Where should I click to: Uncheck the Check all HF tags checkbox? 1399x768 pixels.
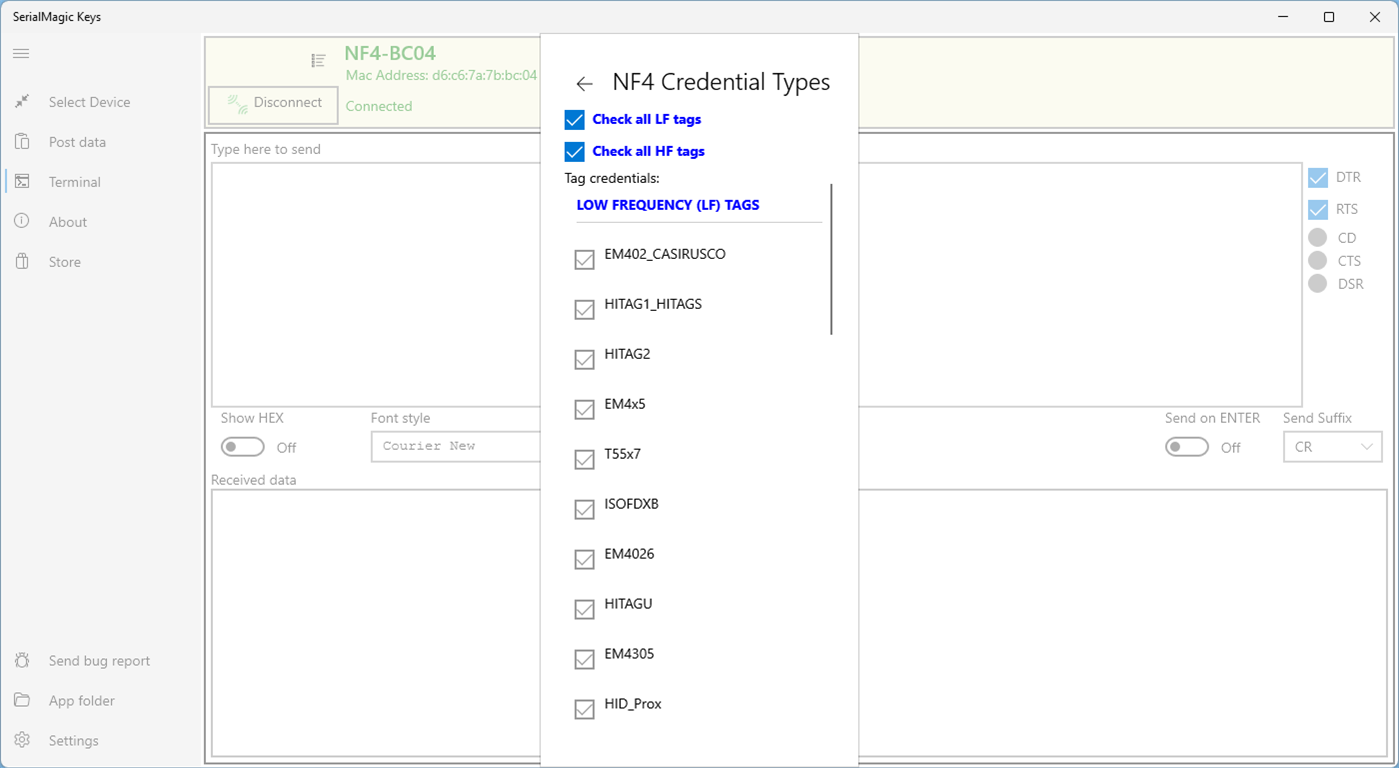[x=574, y=152]
